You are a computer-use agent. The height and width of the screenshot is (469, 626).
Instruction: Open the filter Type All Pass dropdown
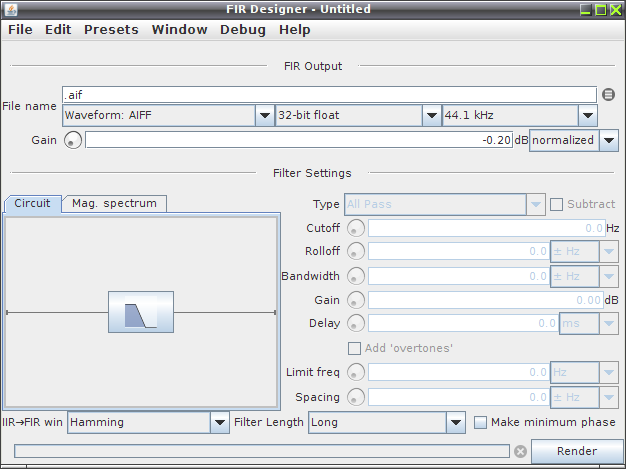click(x=445, y=204)
